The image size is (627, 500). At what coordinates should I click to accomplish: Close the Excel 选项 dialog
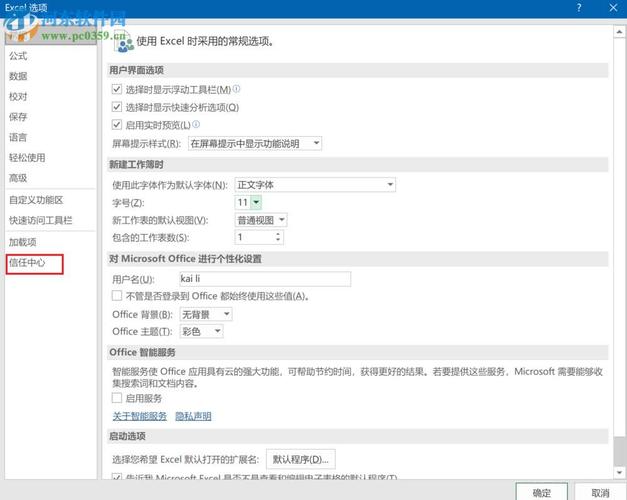[x=613, y=8]
